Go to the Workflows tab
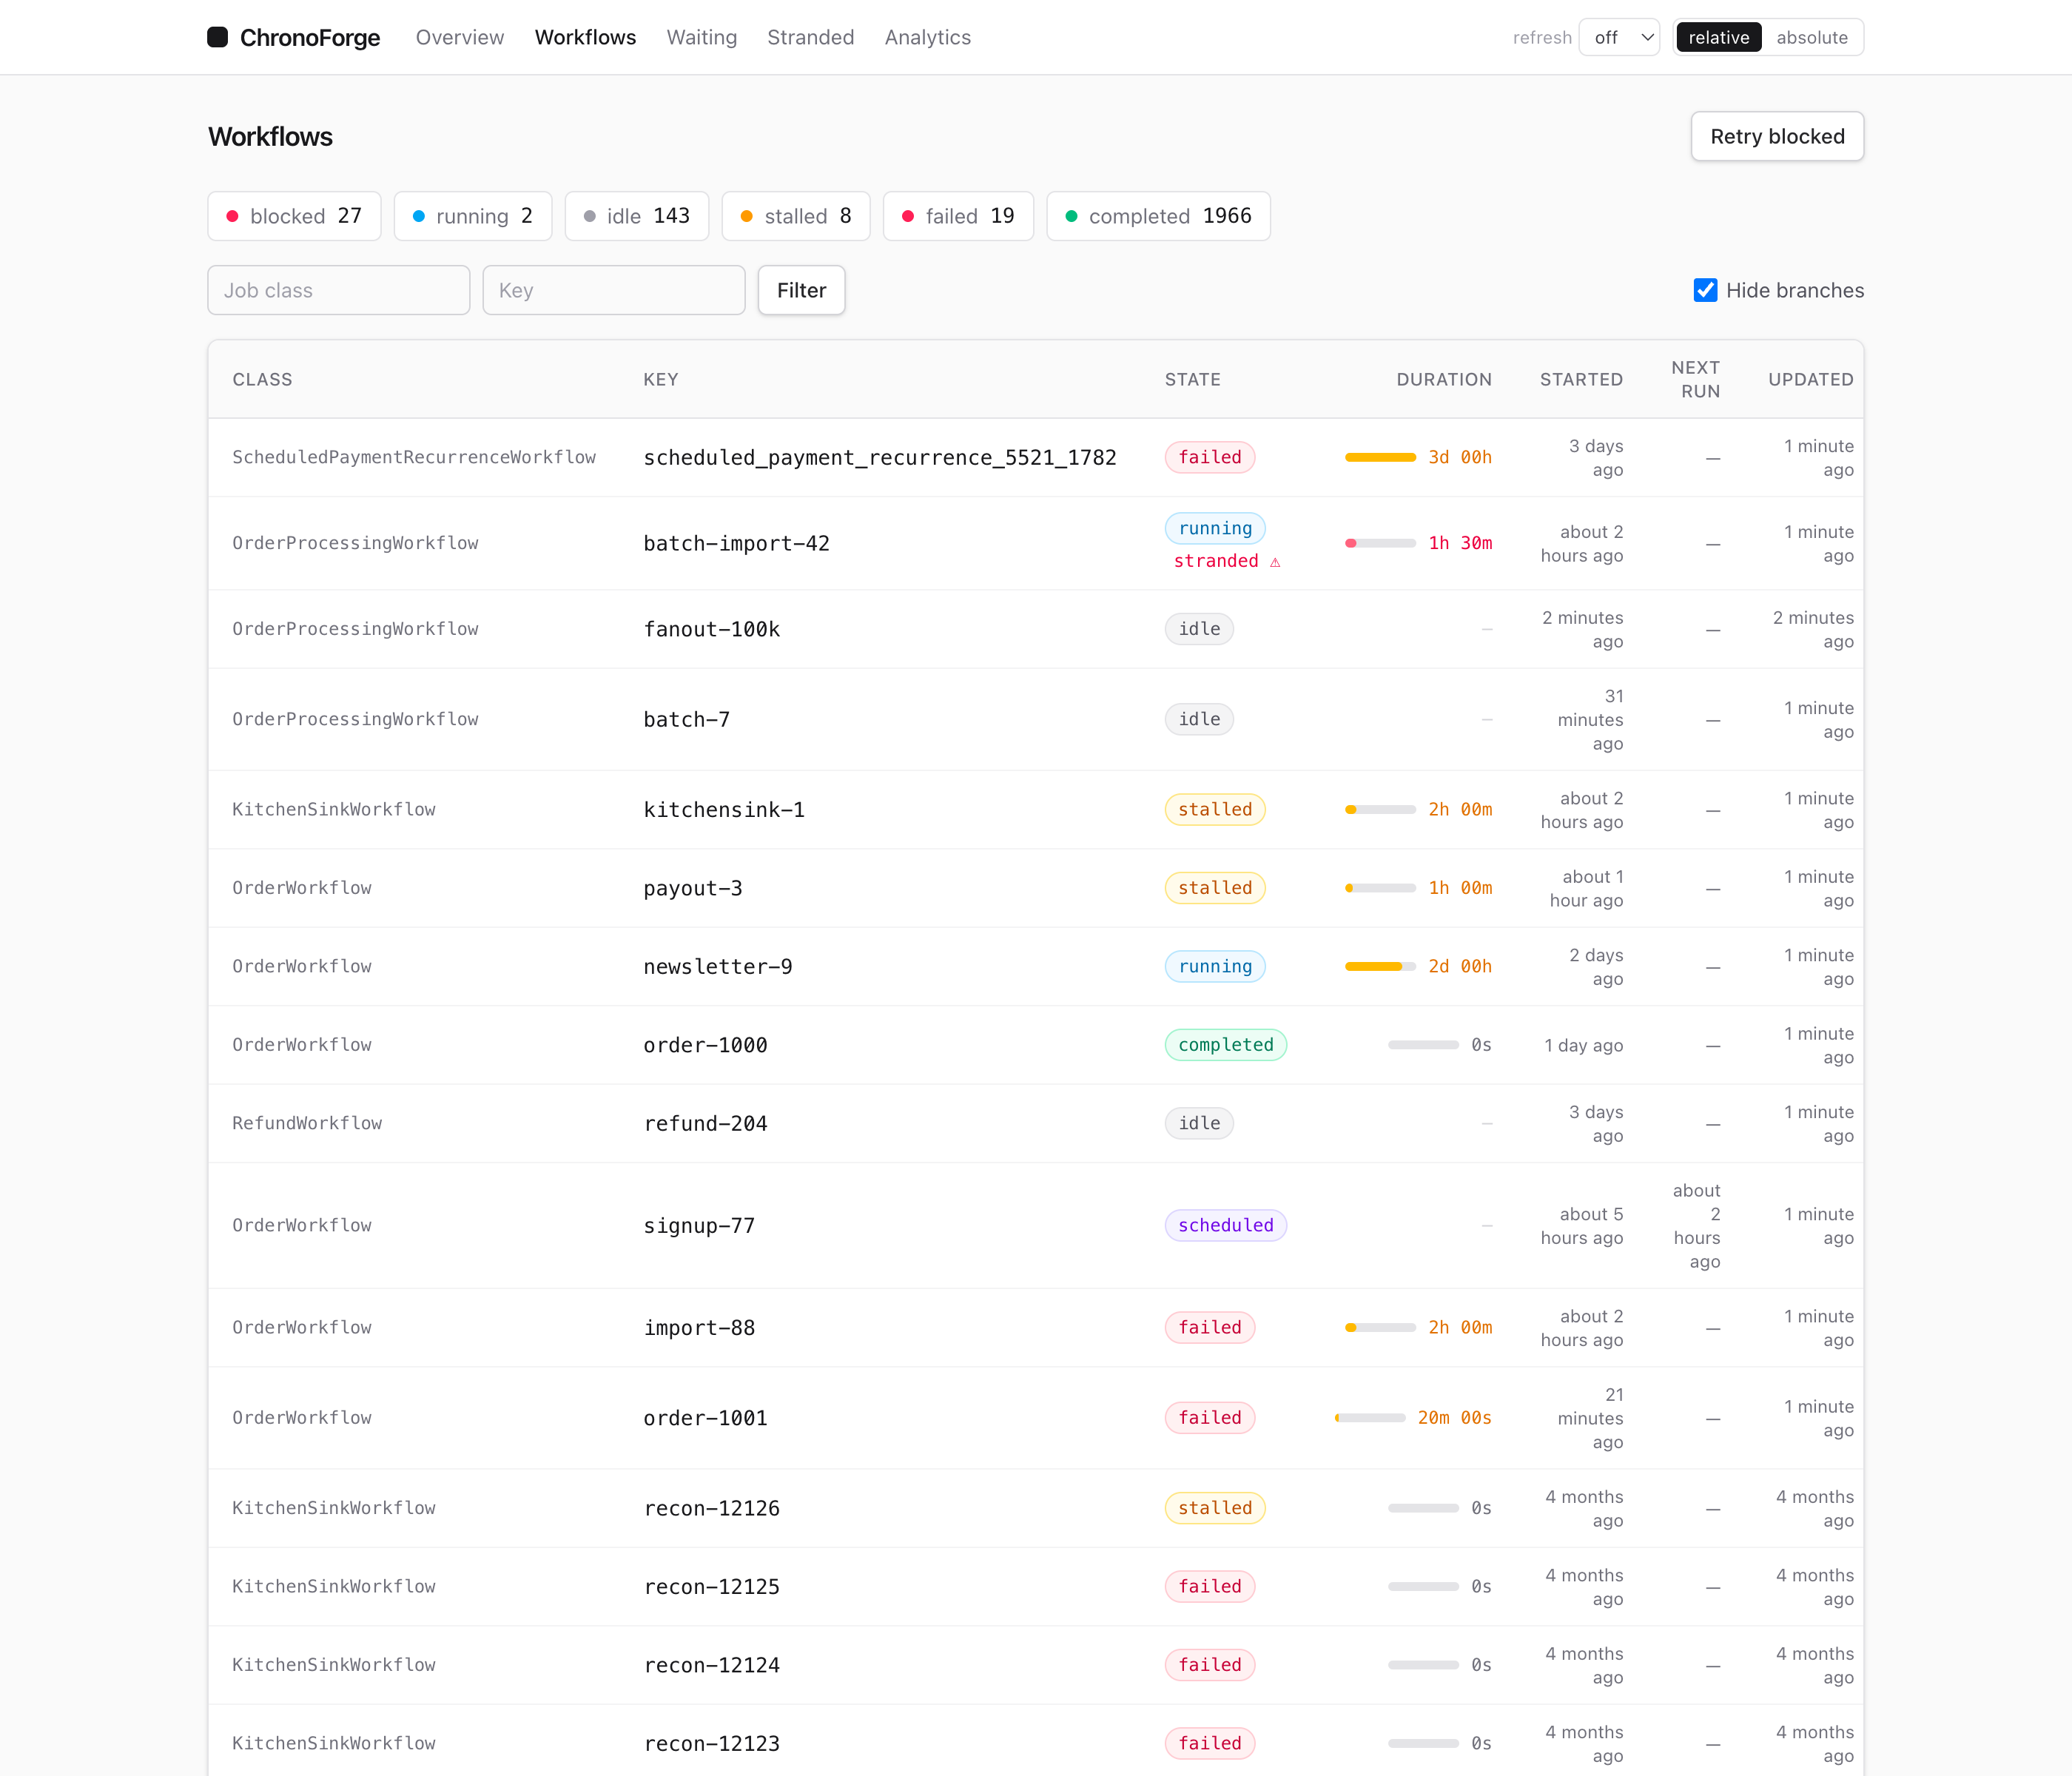 (585, 37)
